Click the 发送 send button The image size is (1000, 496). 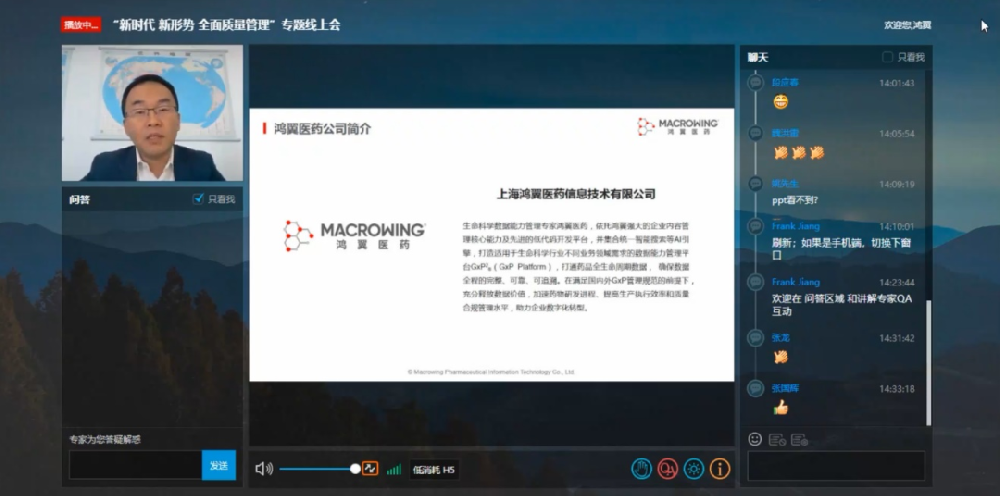[219, 465]
